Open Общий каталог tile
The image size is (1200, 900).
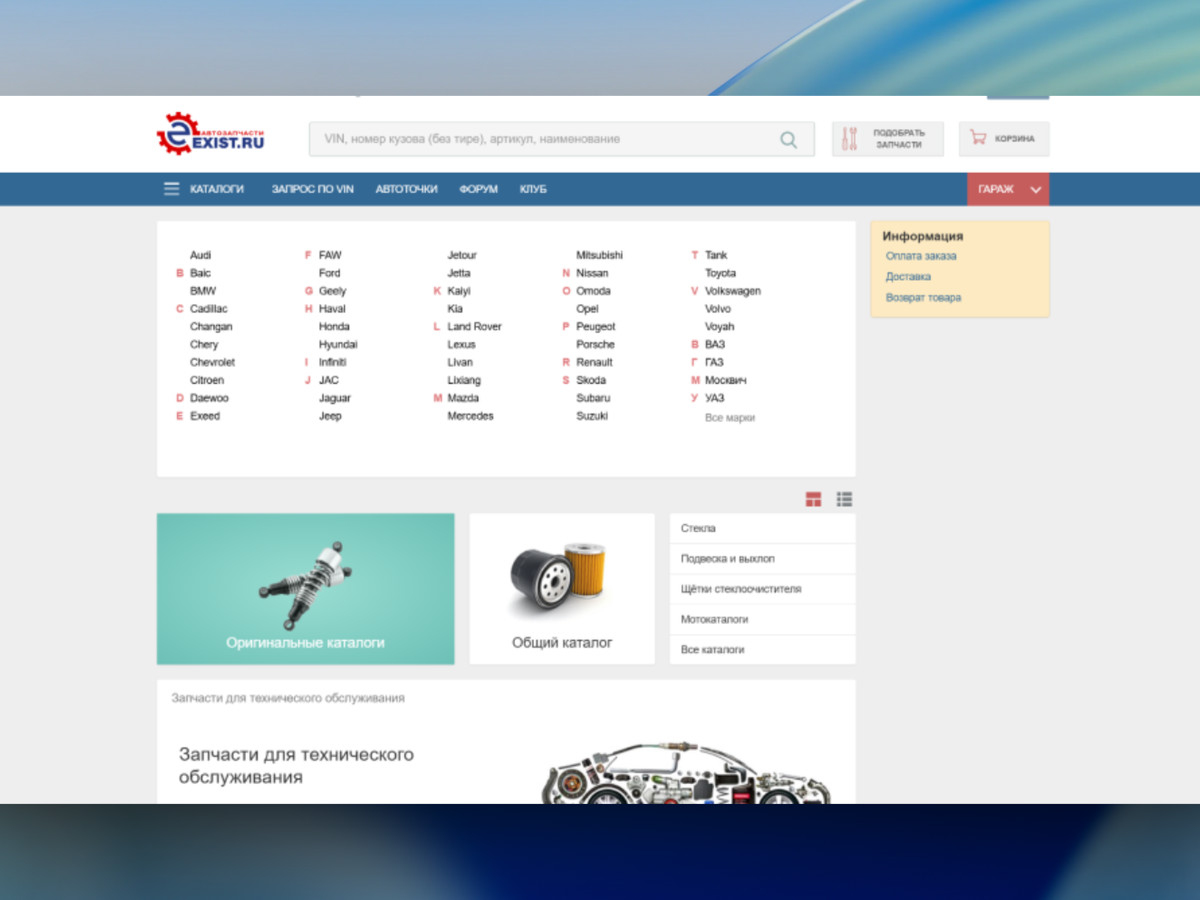click(x=562, y=589)
